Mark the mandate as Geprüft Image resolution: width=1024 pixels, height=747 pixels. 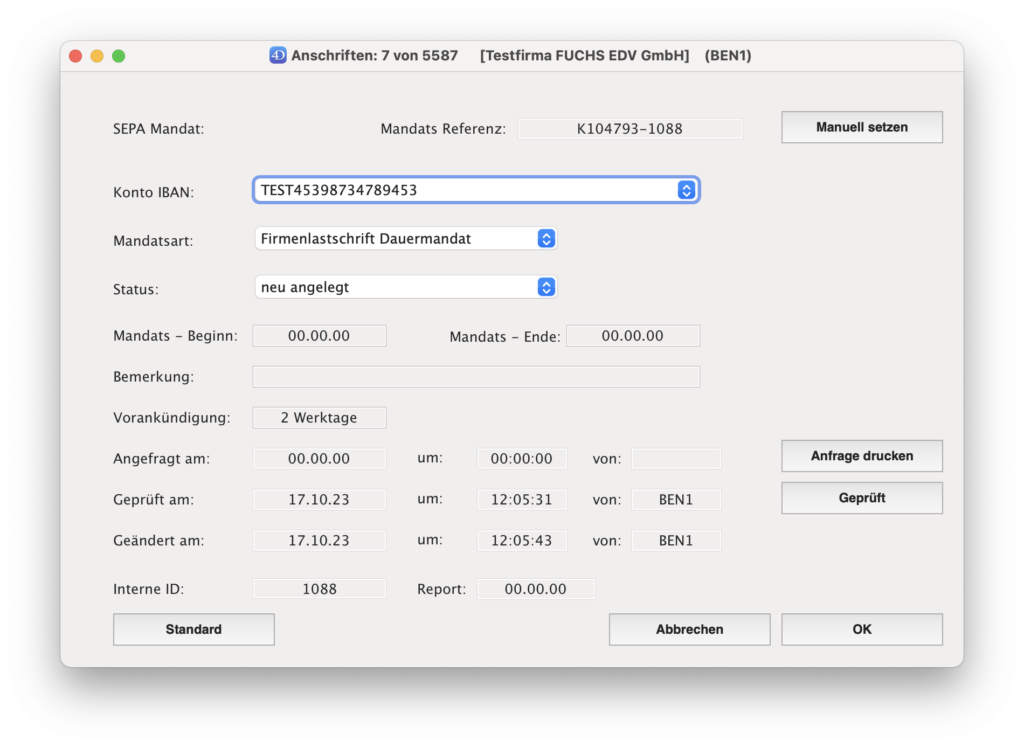[861, 498]
